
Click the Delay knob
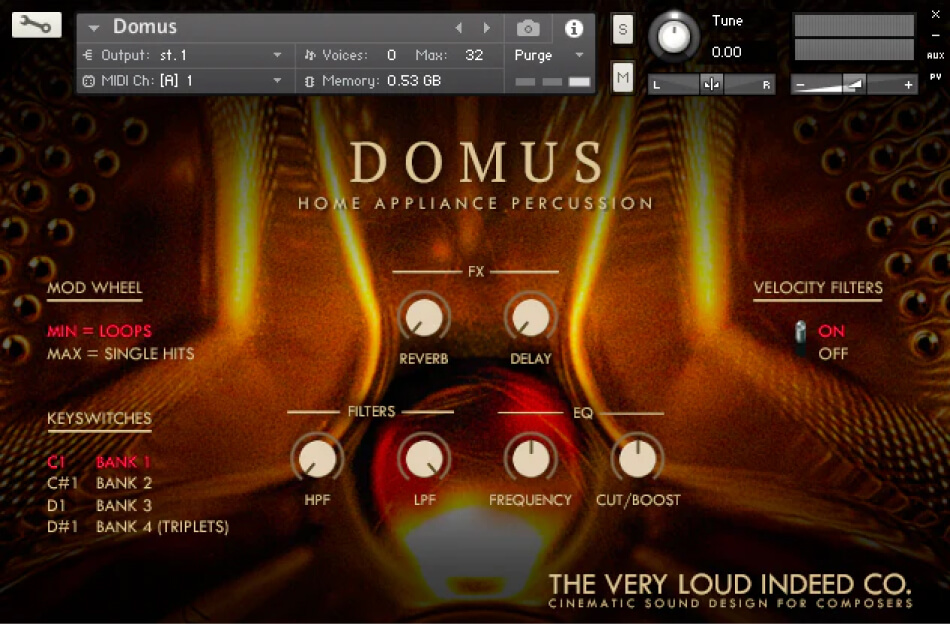pyautogui.click(x=531, y=318)
